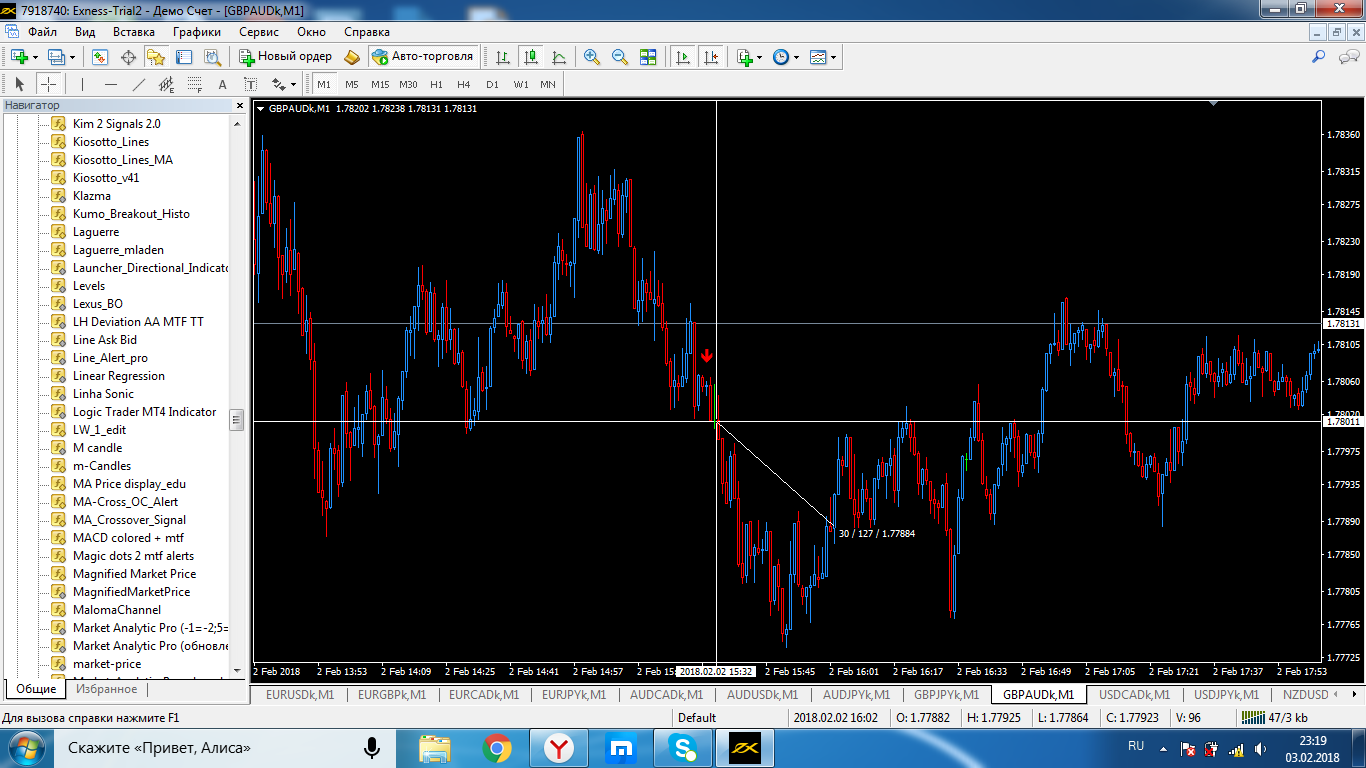Click the Новый ордер button

click(285, 57)
